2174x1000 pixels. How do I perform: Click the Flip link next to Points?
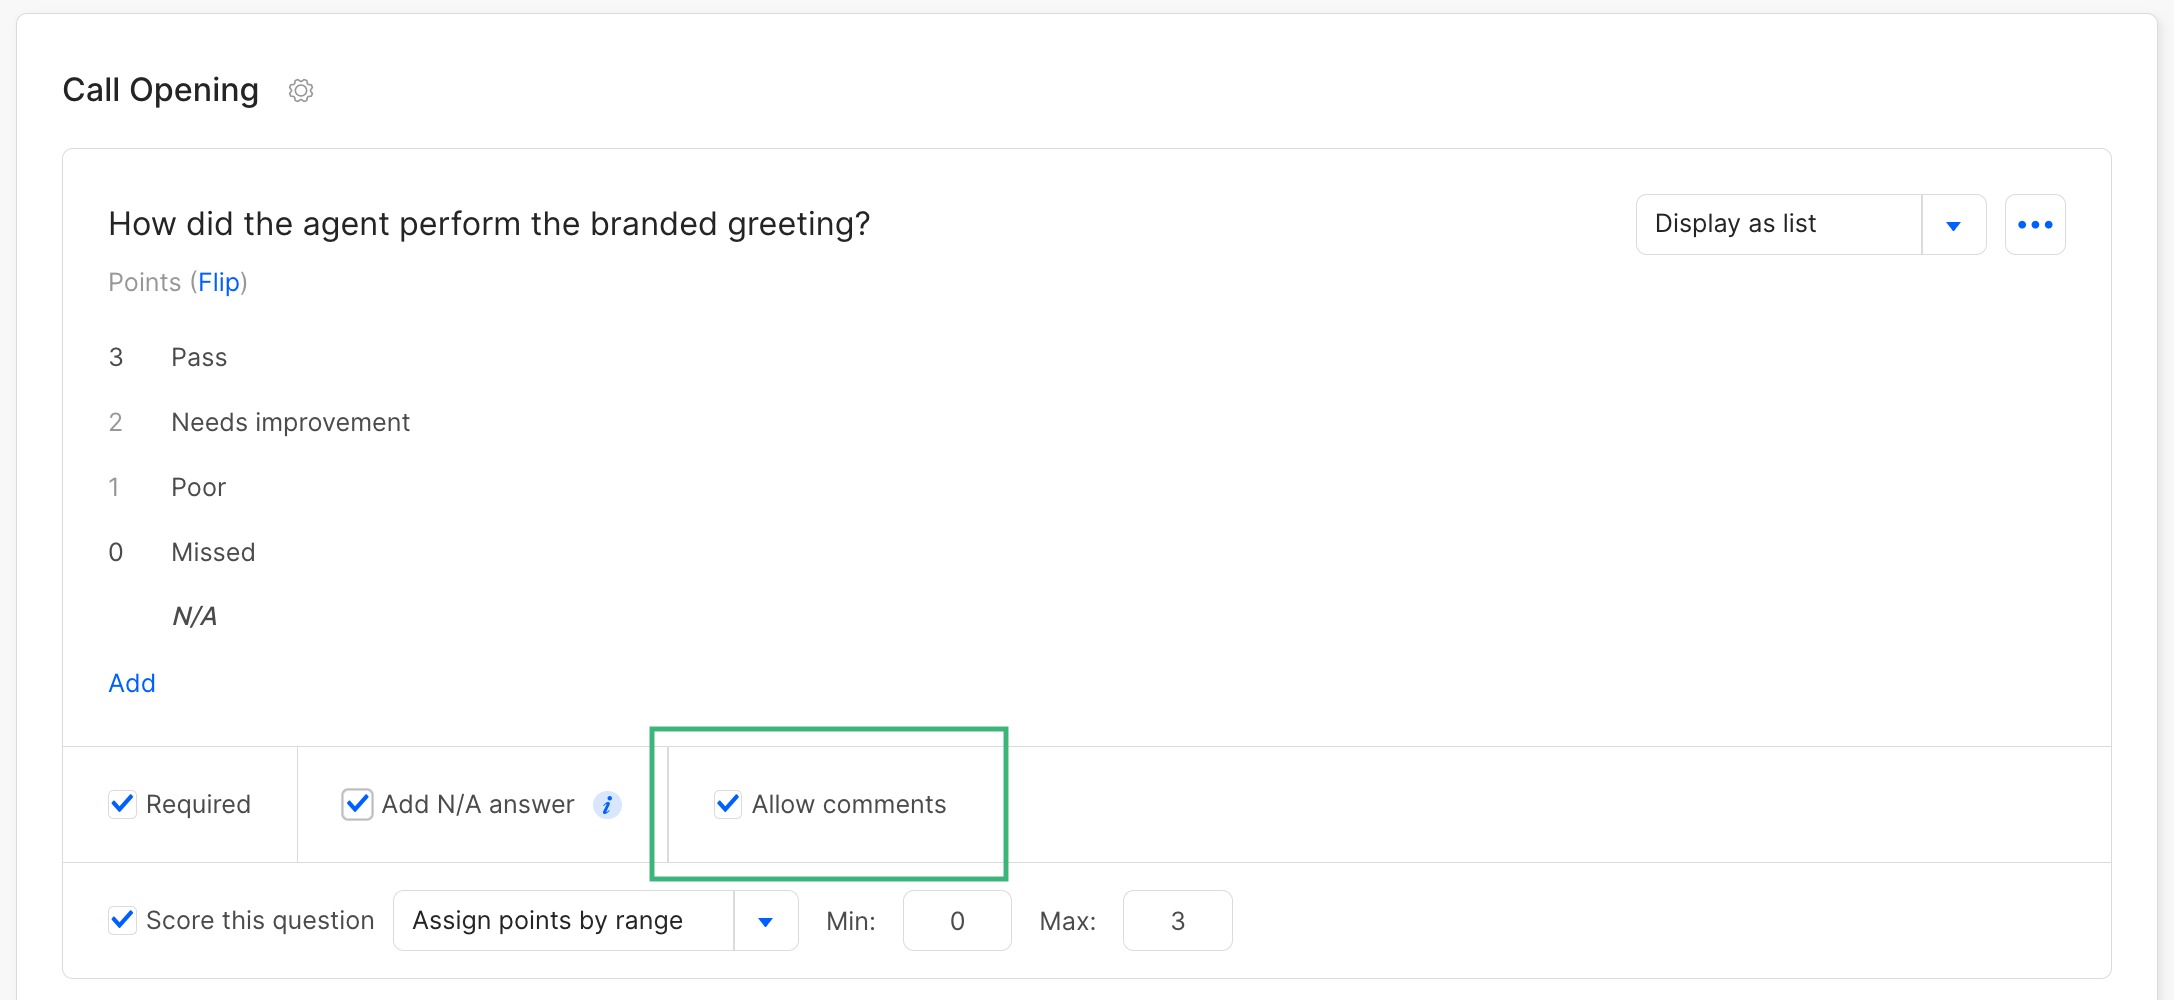tap(219, 282)
